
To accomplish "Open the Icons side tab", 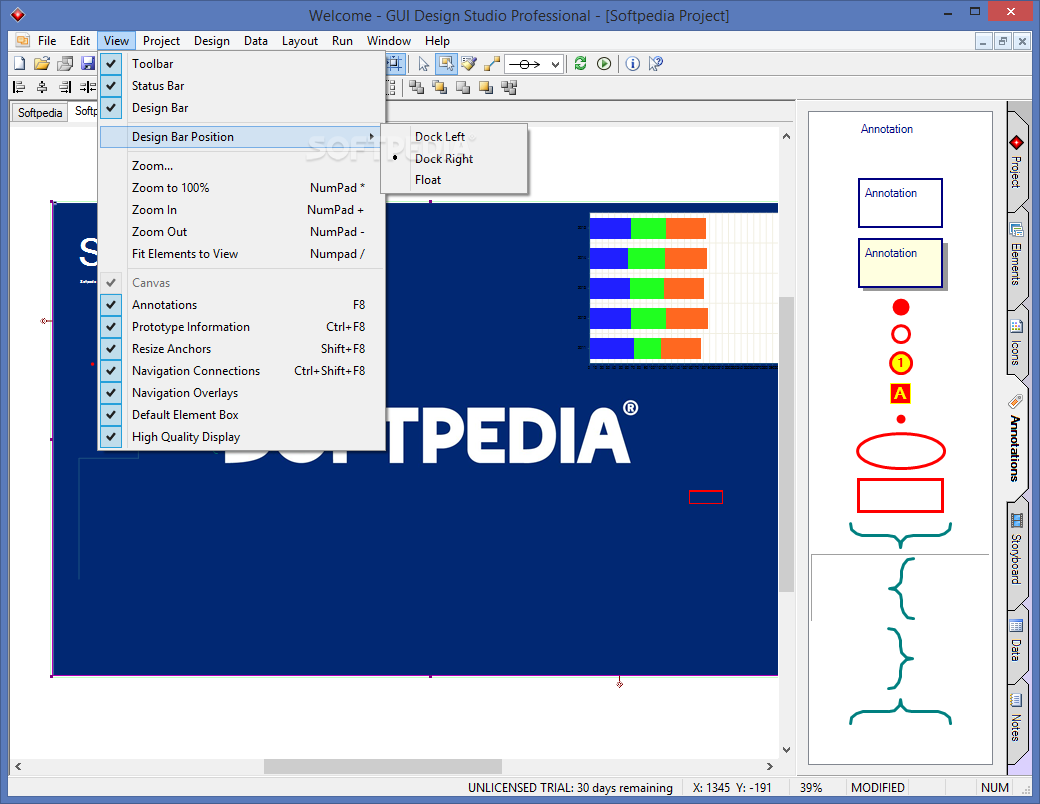I will point(1016,344).
